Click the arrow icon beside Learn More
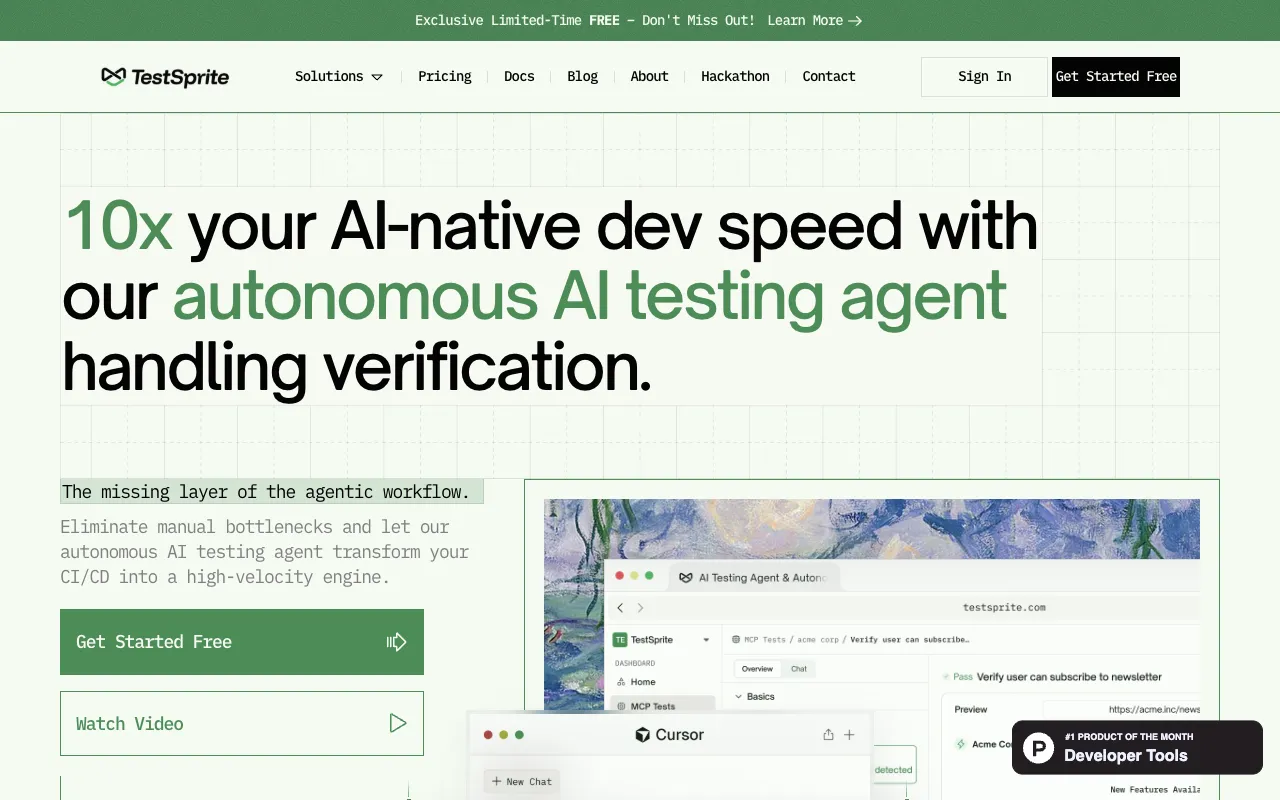The width and height of the screenshot is (1280, 800). [855, 21]
